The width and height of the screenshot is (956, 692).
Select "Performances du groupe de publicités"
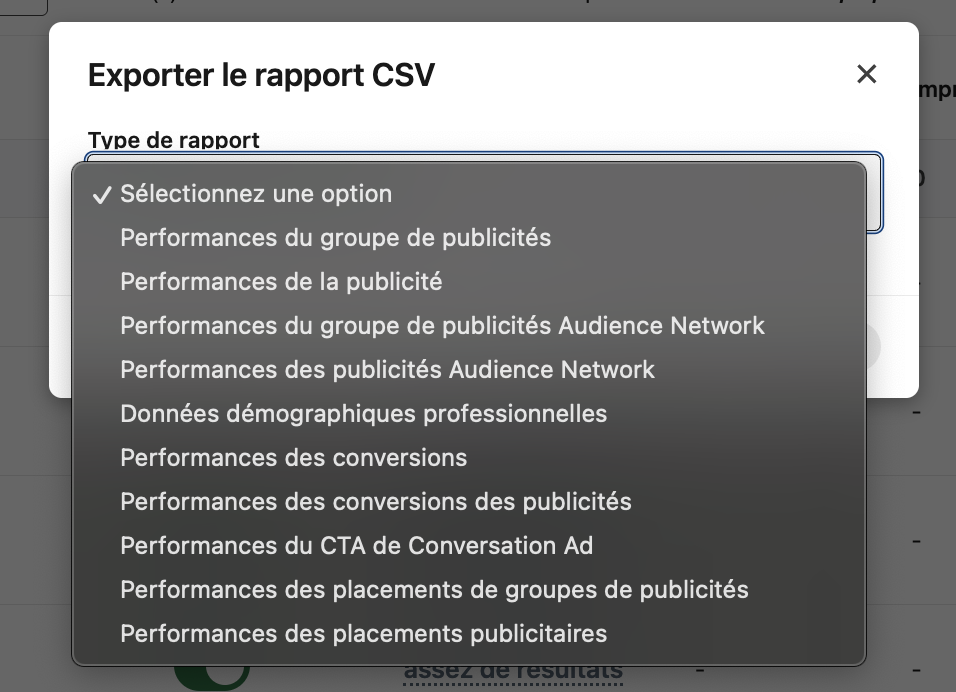(x=336, y=237)
